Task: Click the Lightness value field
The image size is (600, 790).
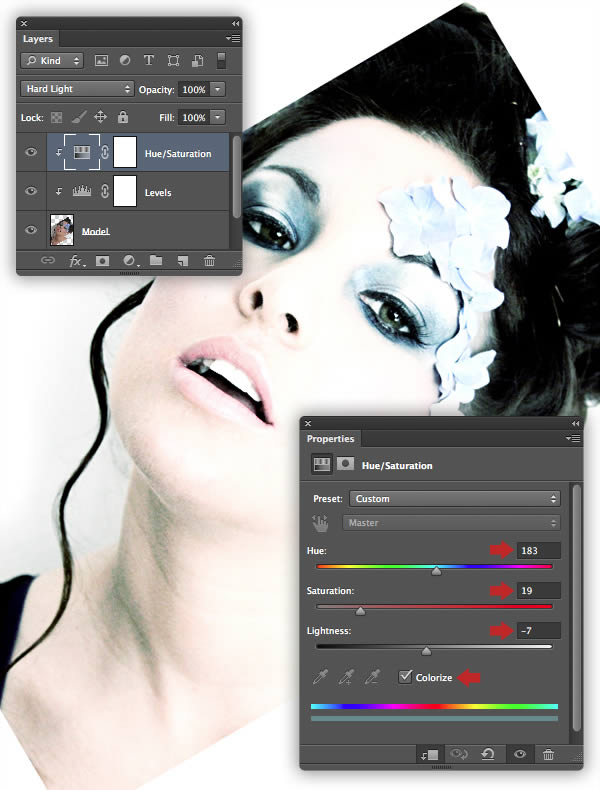Action: click(539, 630)
